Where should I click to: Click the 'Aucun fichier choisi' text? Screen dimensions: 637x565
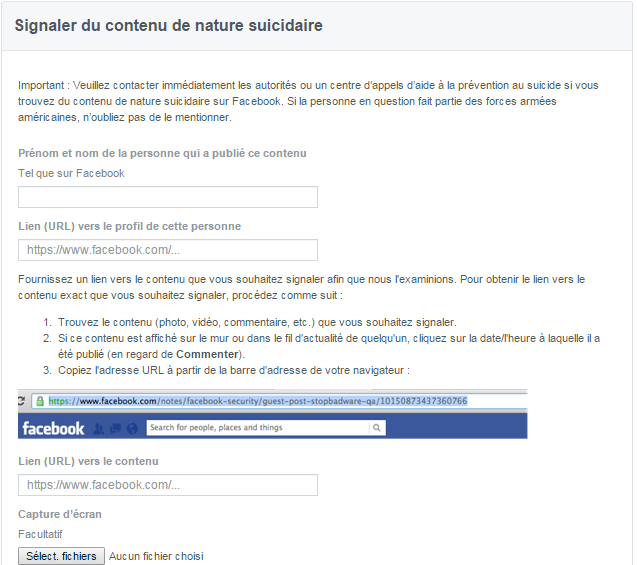pyautogui.click(x=156, y=556)
